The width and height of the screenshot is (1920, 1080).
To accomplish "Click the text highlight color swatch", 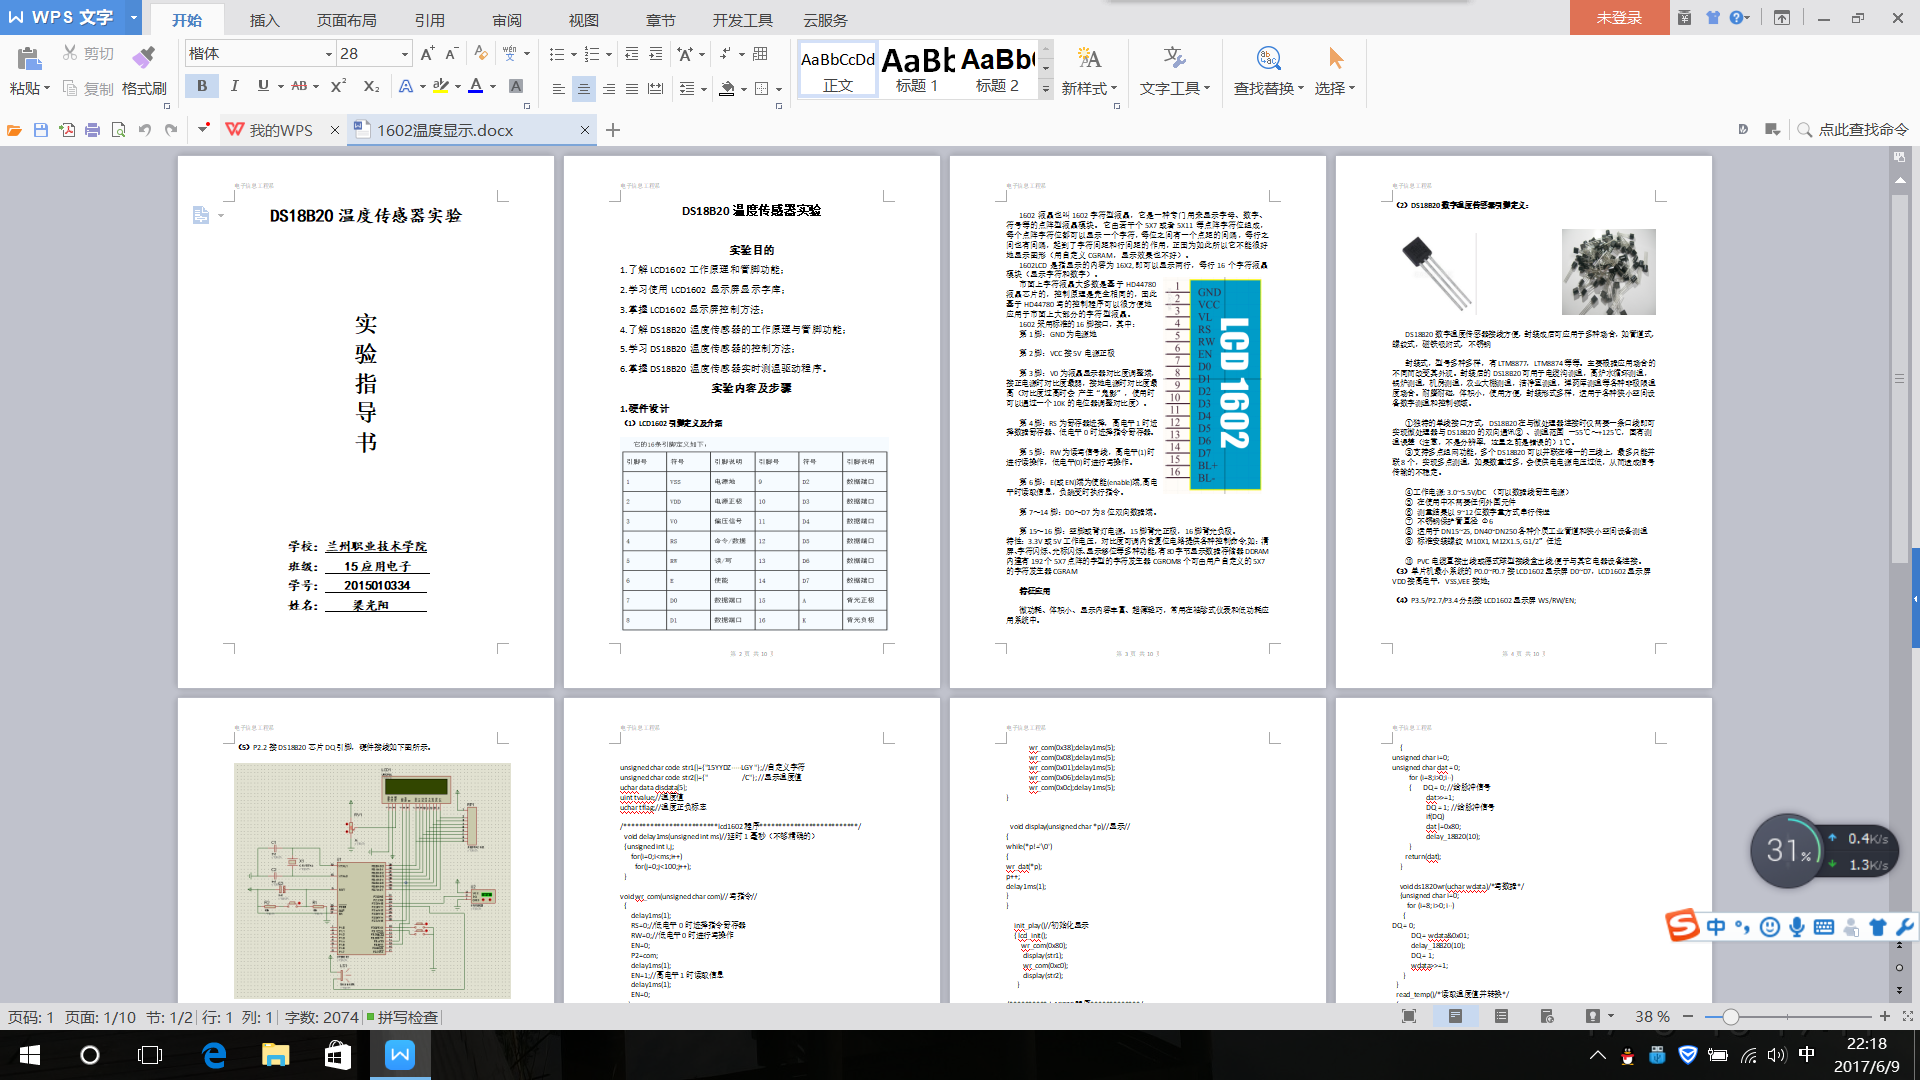I will point(441,87).
